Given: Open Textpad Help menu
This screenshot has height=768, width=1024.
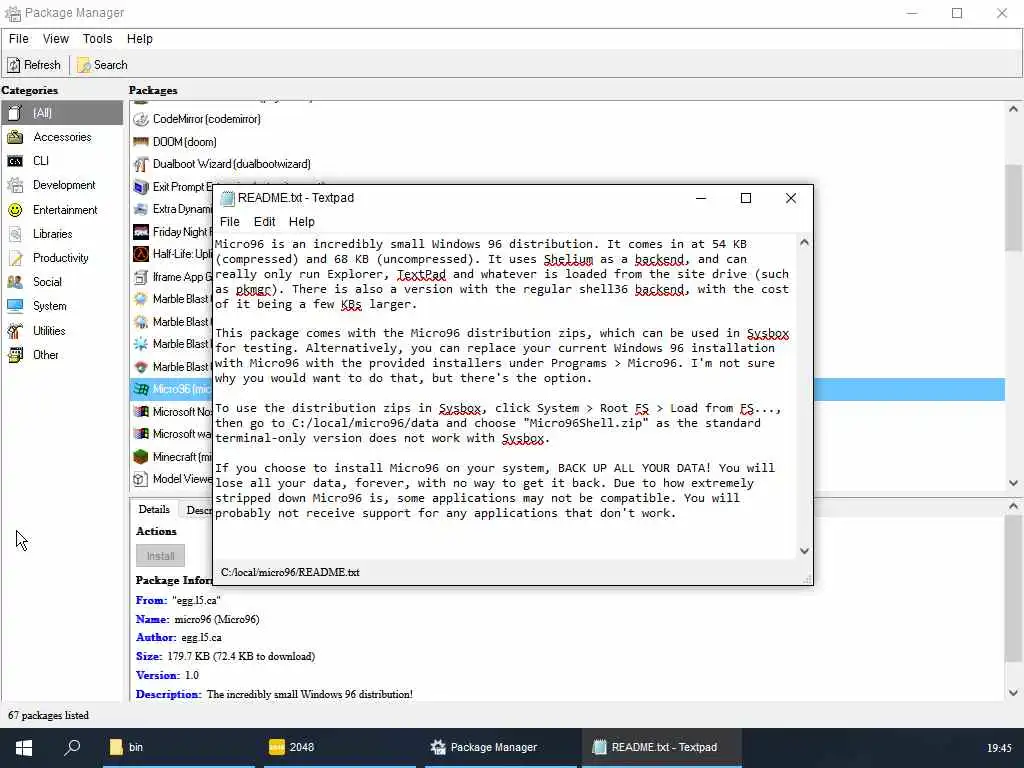Looking at the screenshot, I should pos(301,221).
